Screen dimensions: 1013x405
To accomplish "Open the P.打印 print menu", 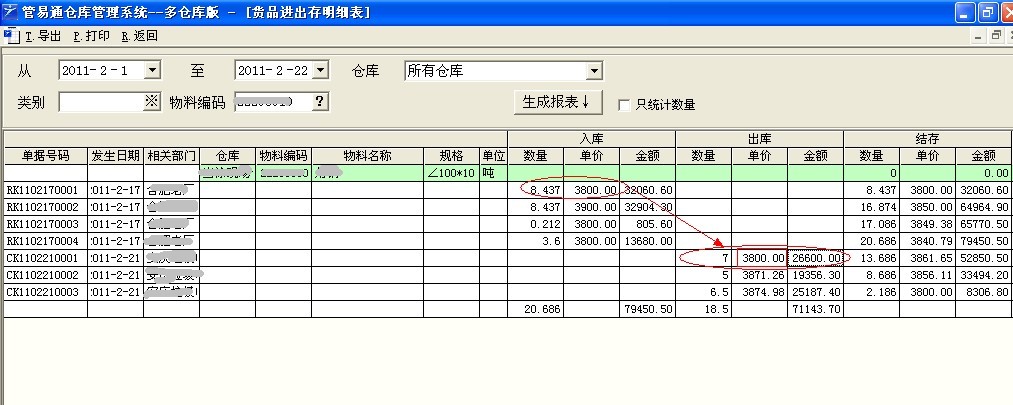I will (x=91, y=36).
